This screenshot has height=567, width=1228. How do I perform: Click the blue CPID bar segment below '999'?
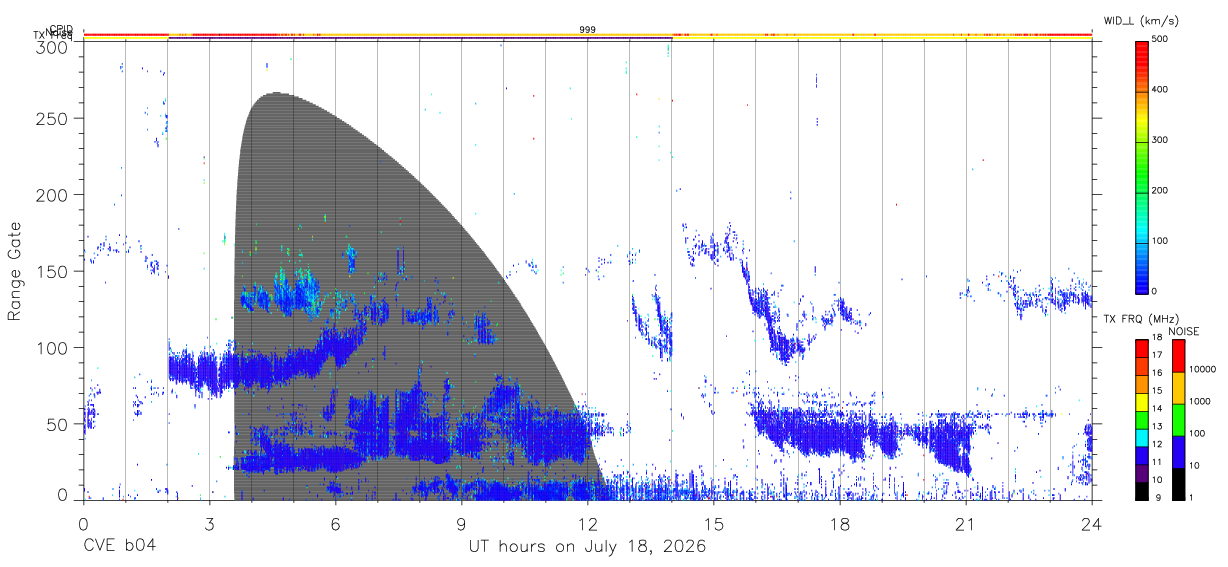[420, 39]
